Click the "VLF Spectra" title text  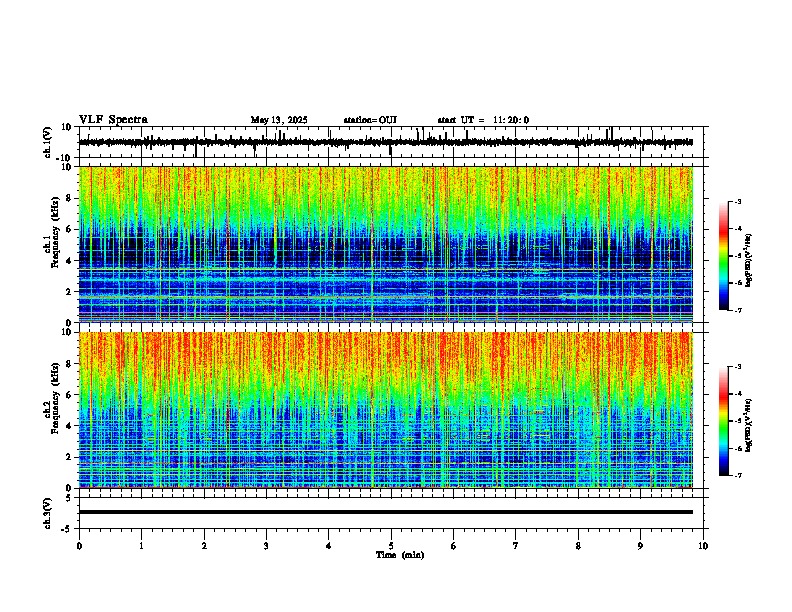coord(113,120)
